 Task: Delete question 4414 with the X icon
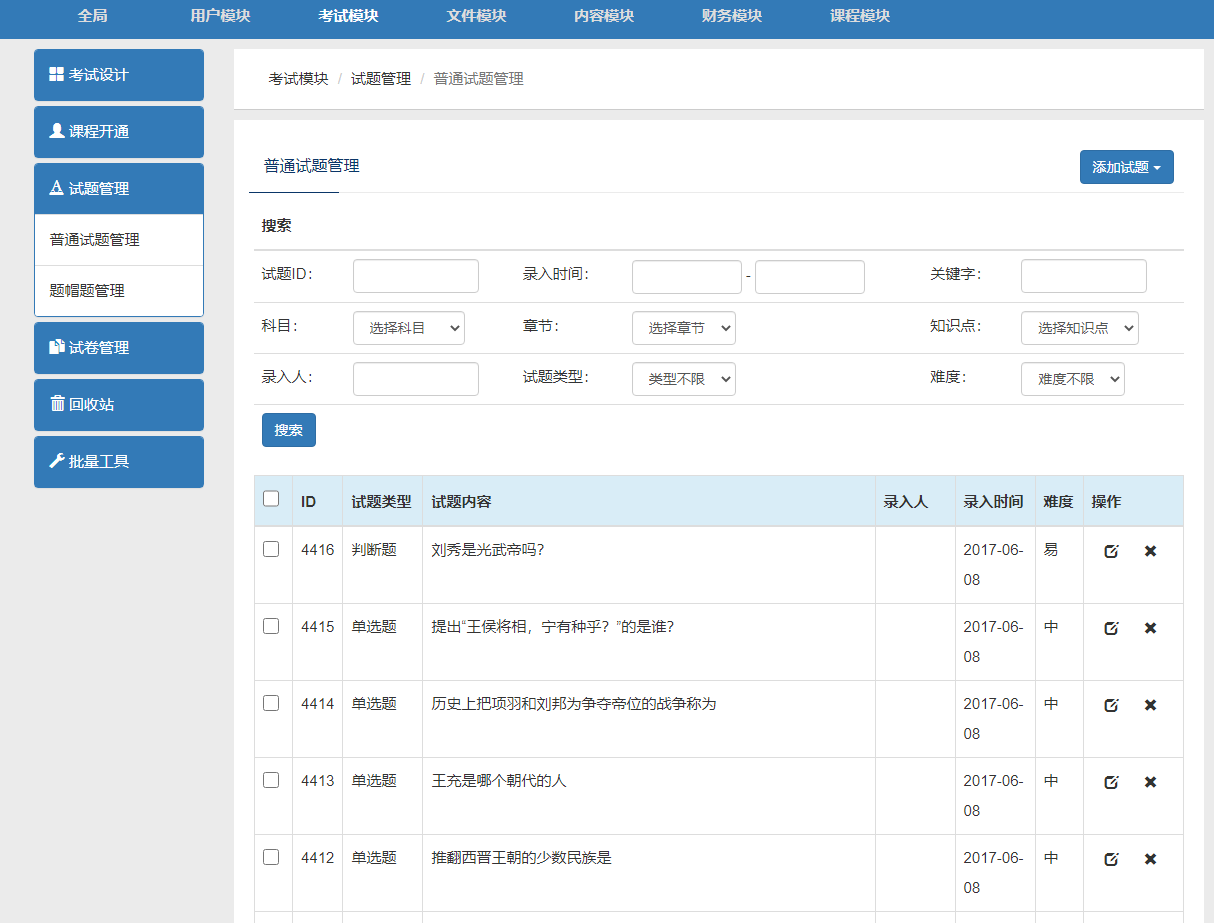tap(1150, 705)
